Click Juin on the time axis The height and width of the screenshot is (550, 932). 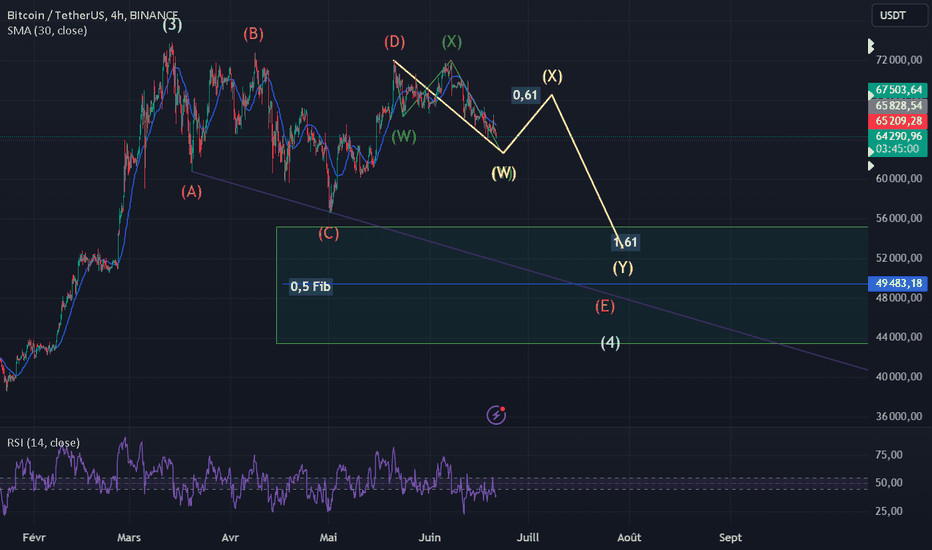(x=430, y=538)
